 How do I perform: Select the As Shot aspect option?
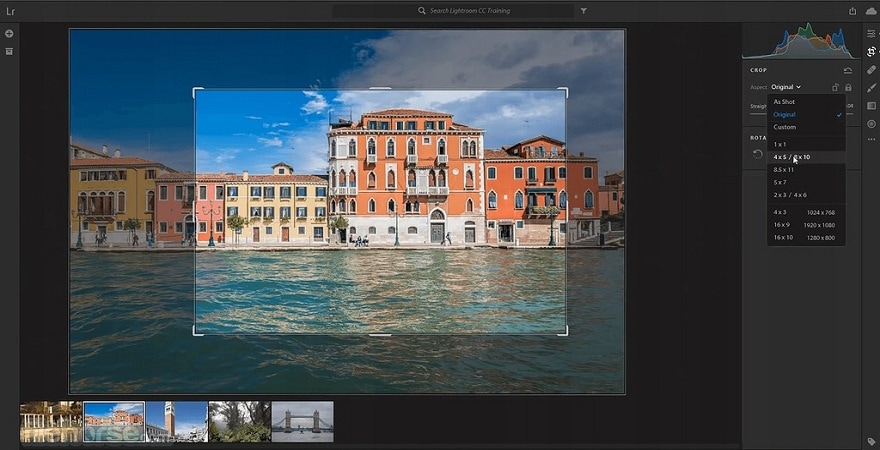(x=784, y=102)
